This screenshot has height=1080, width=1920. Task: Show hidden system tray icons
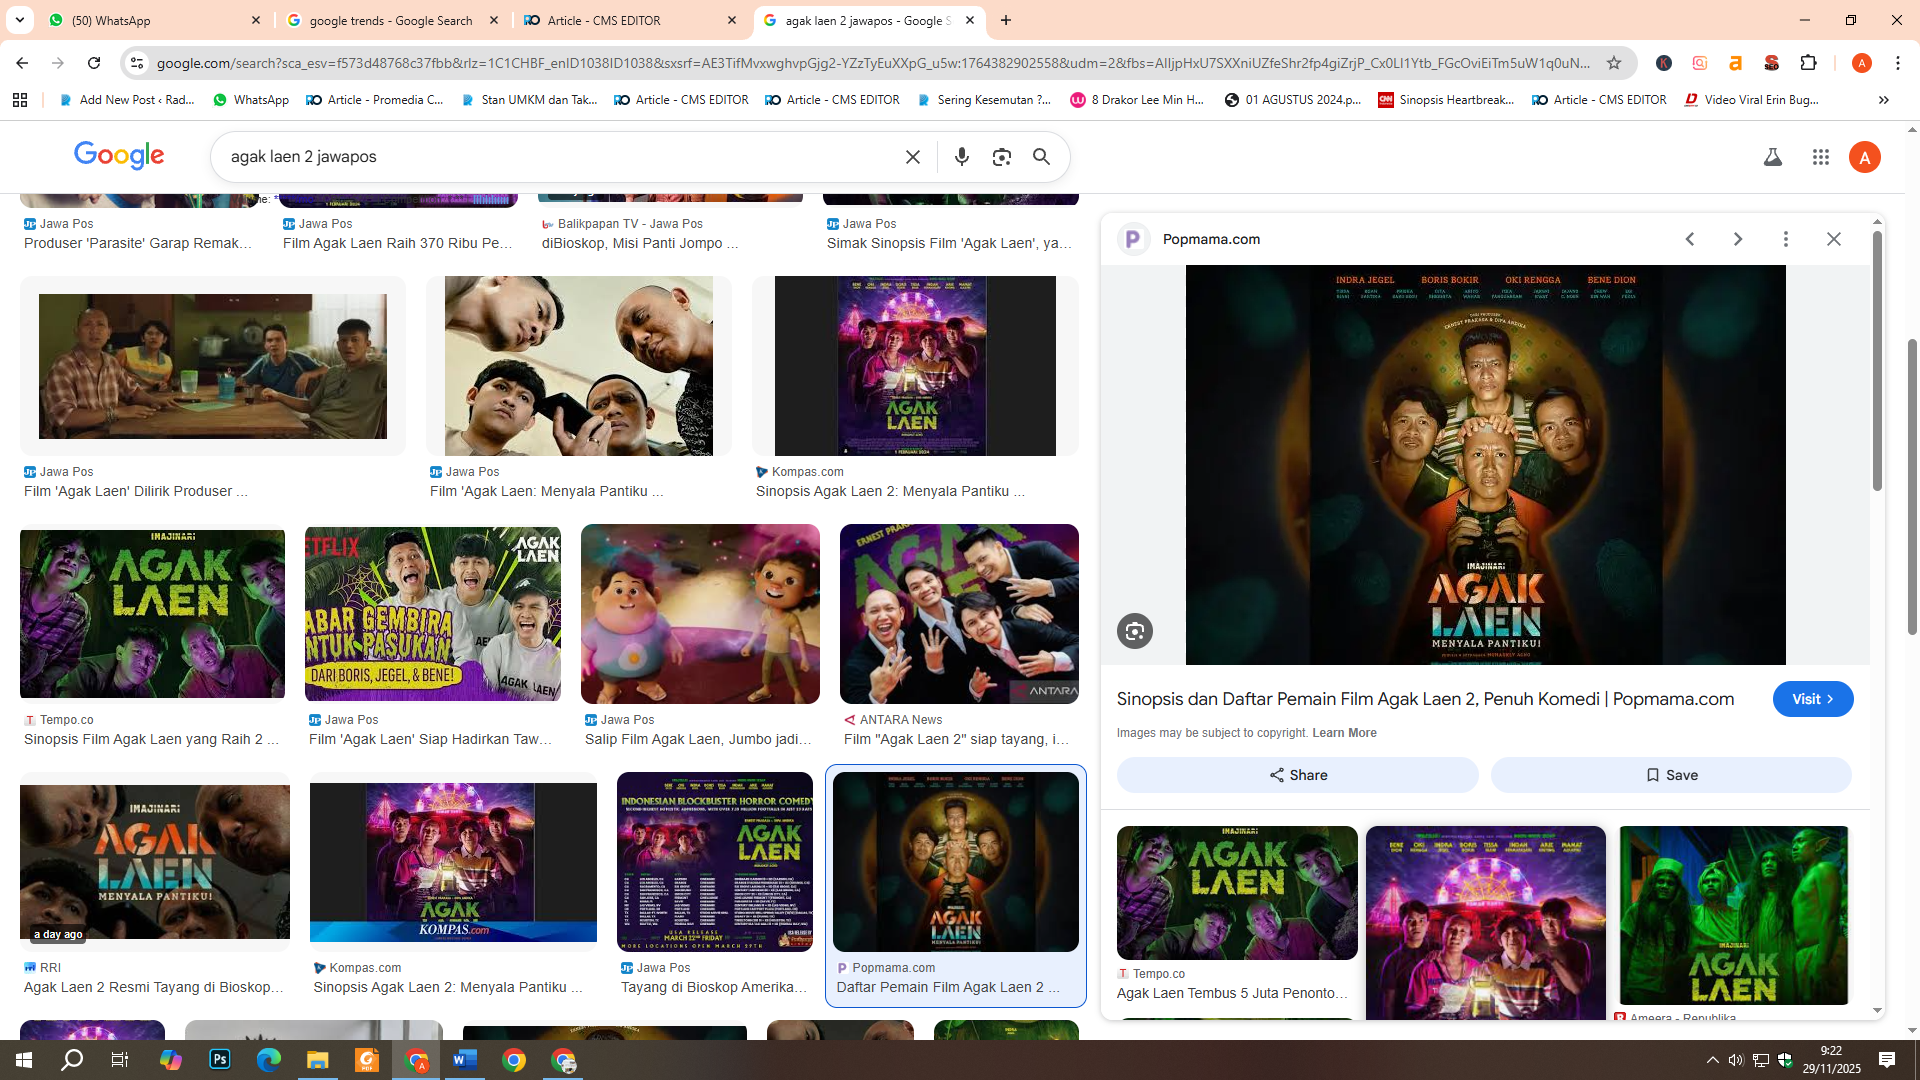[1713, 1060]
